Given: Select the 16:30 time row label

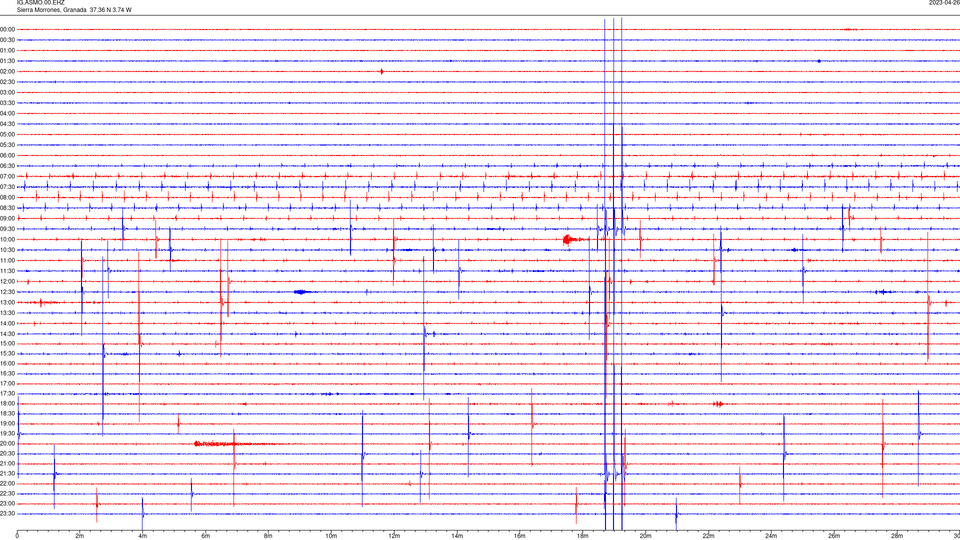Looking at the screenshot, I should pos(8,373).
